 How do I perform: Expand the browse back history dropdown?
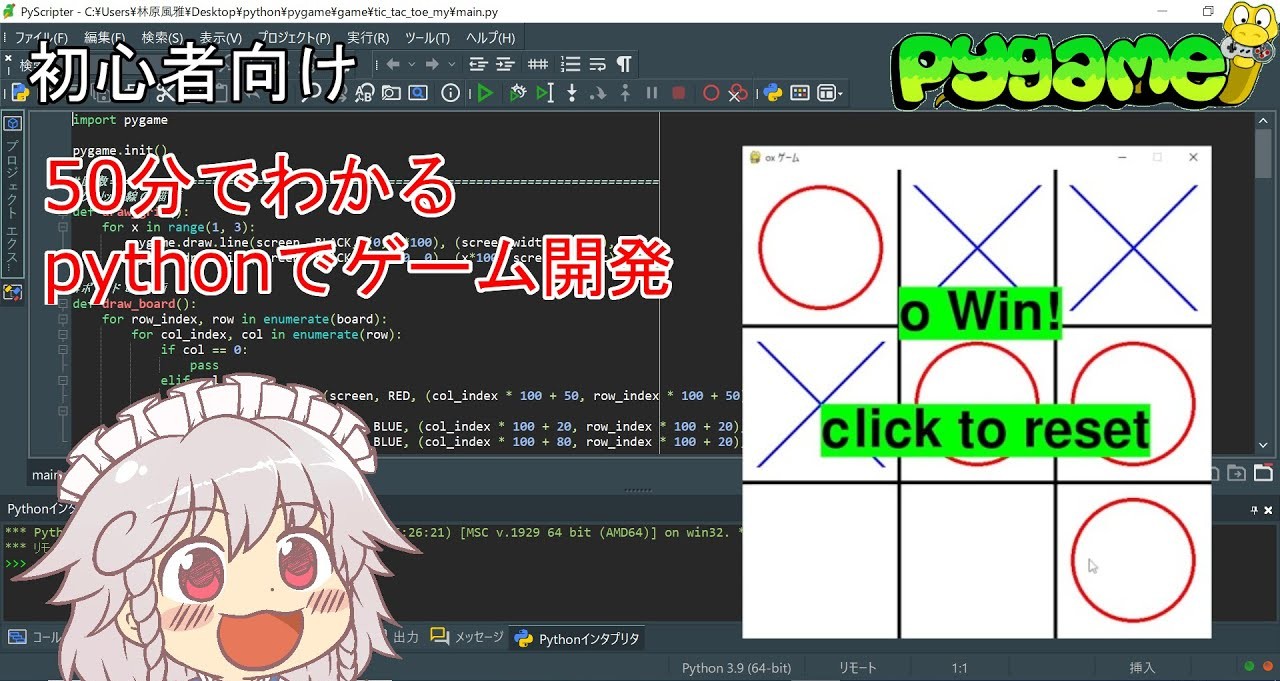tap(410, 64)
